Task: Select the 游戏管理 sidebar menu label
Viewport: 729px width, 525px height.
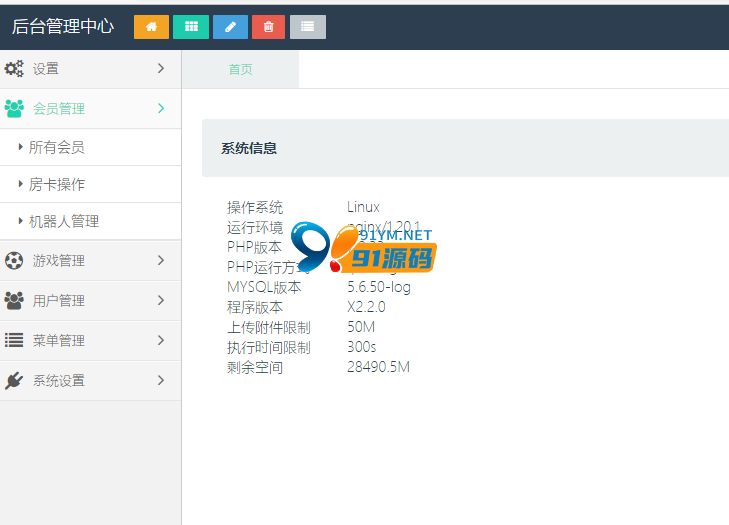Action: (59, 260)
